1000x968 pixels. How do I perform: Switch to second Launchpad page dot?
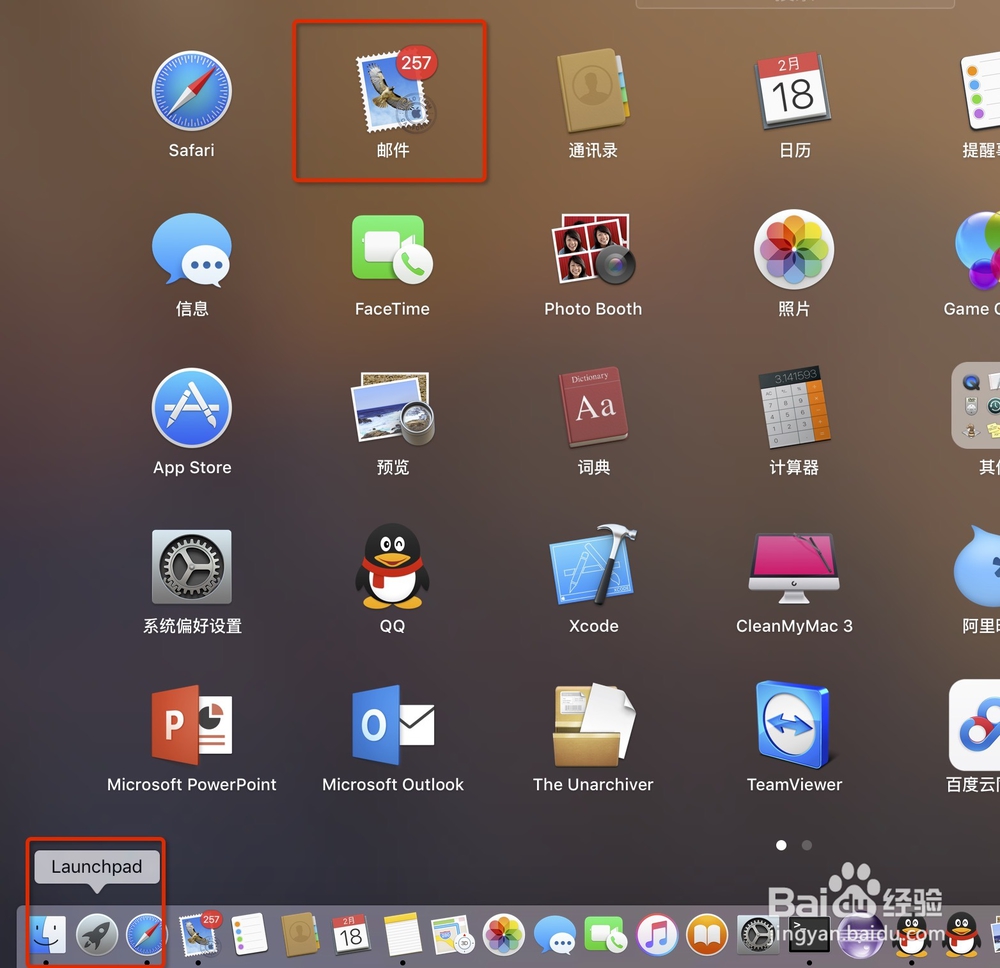tap(807, 845)
